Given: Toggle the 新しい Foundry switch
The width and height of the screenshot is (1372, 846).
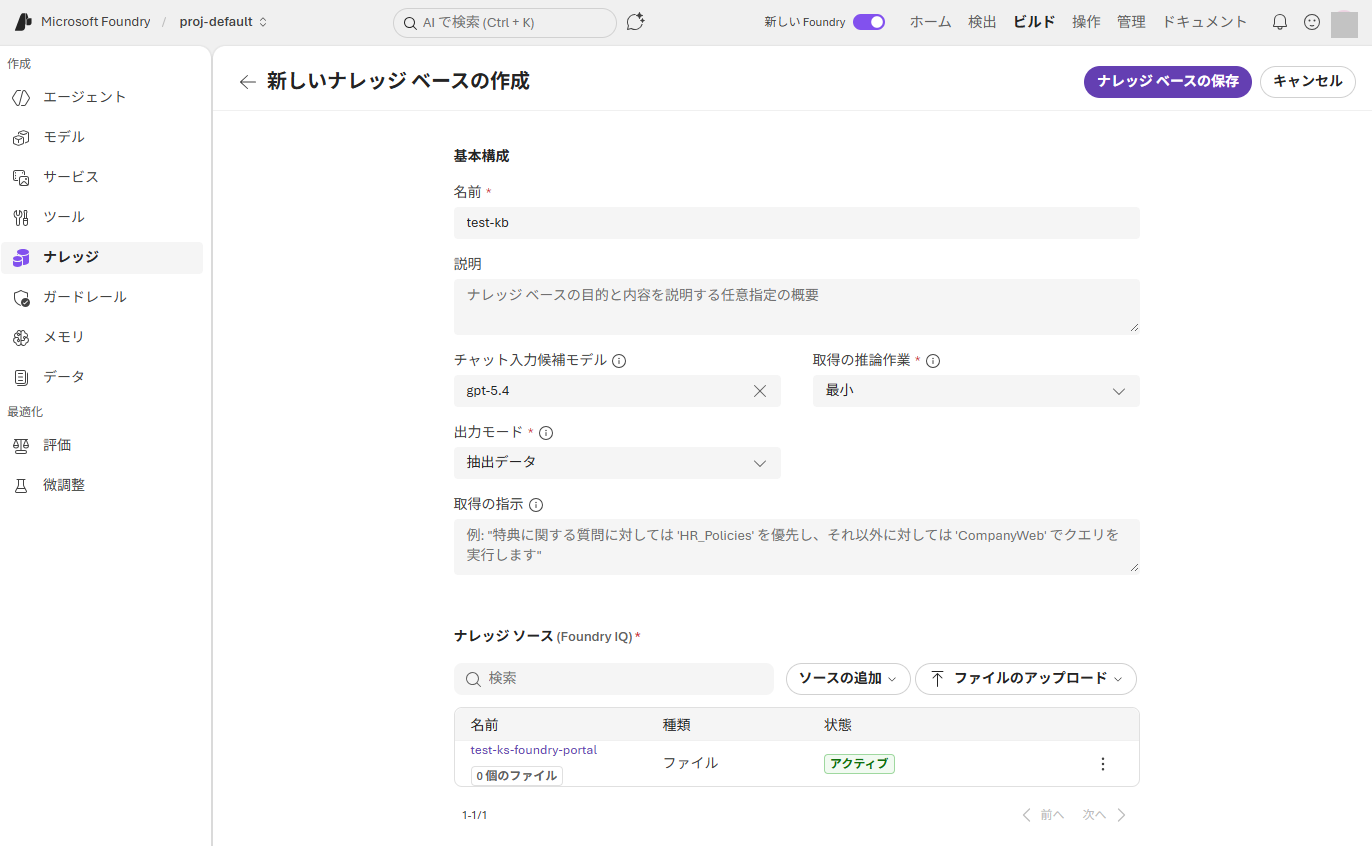Looking at the screenshot, I should pyautogui.click(x=869, y=22).
